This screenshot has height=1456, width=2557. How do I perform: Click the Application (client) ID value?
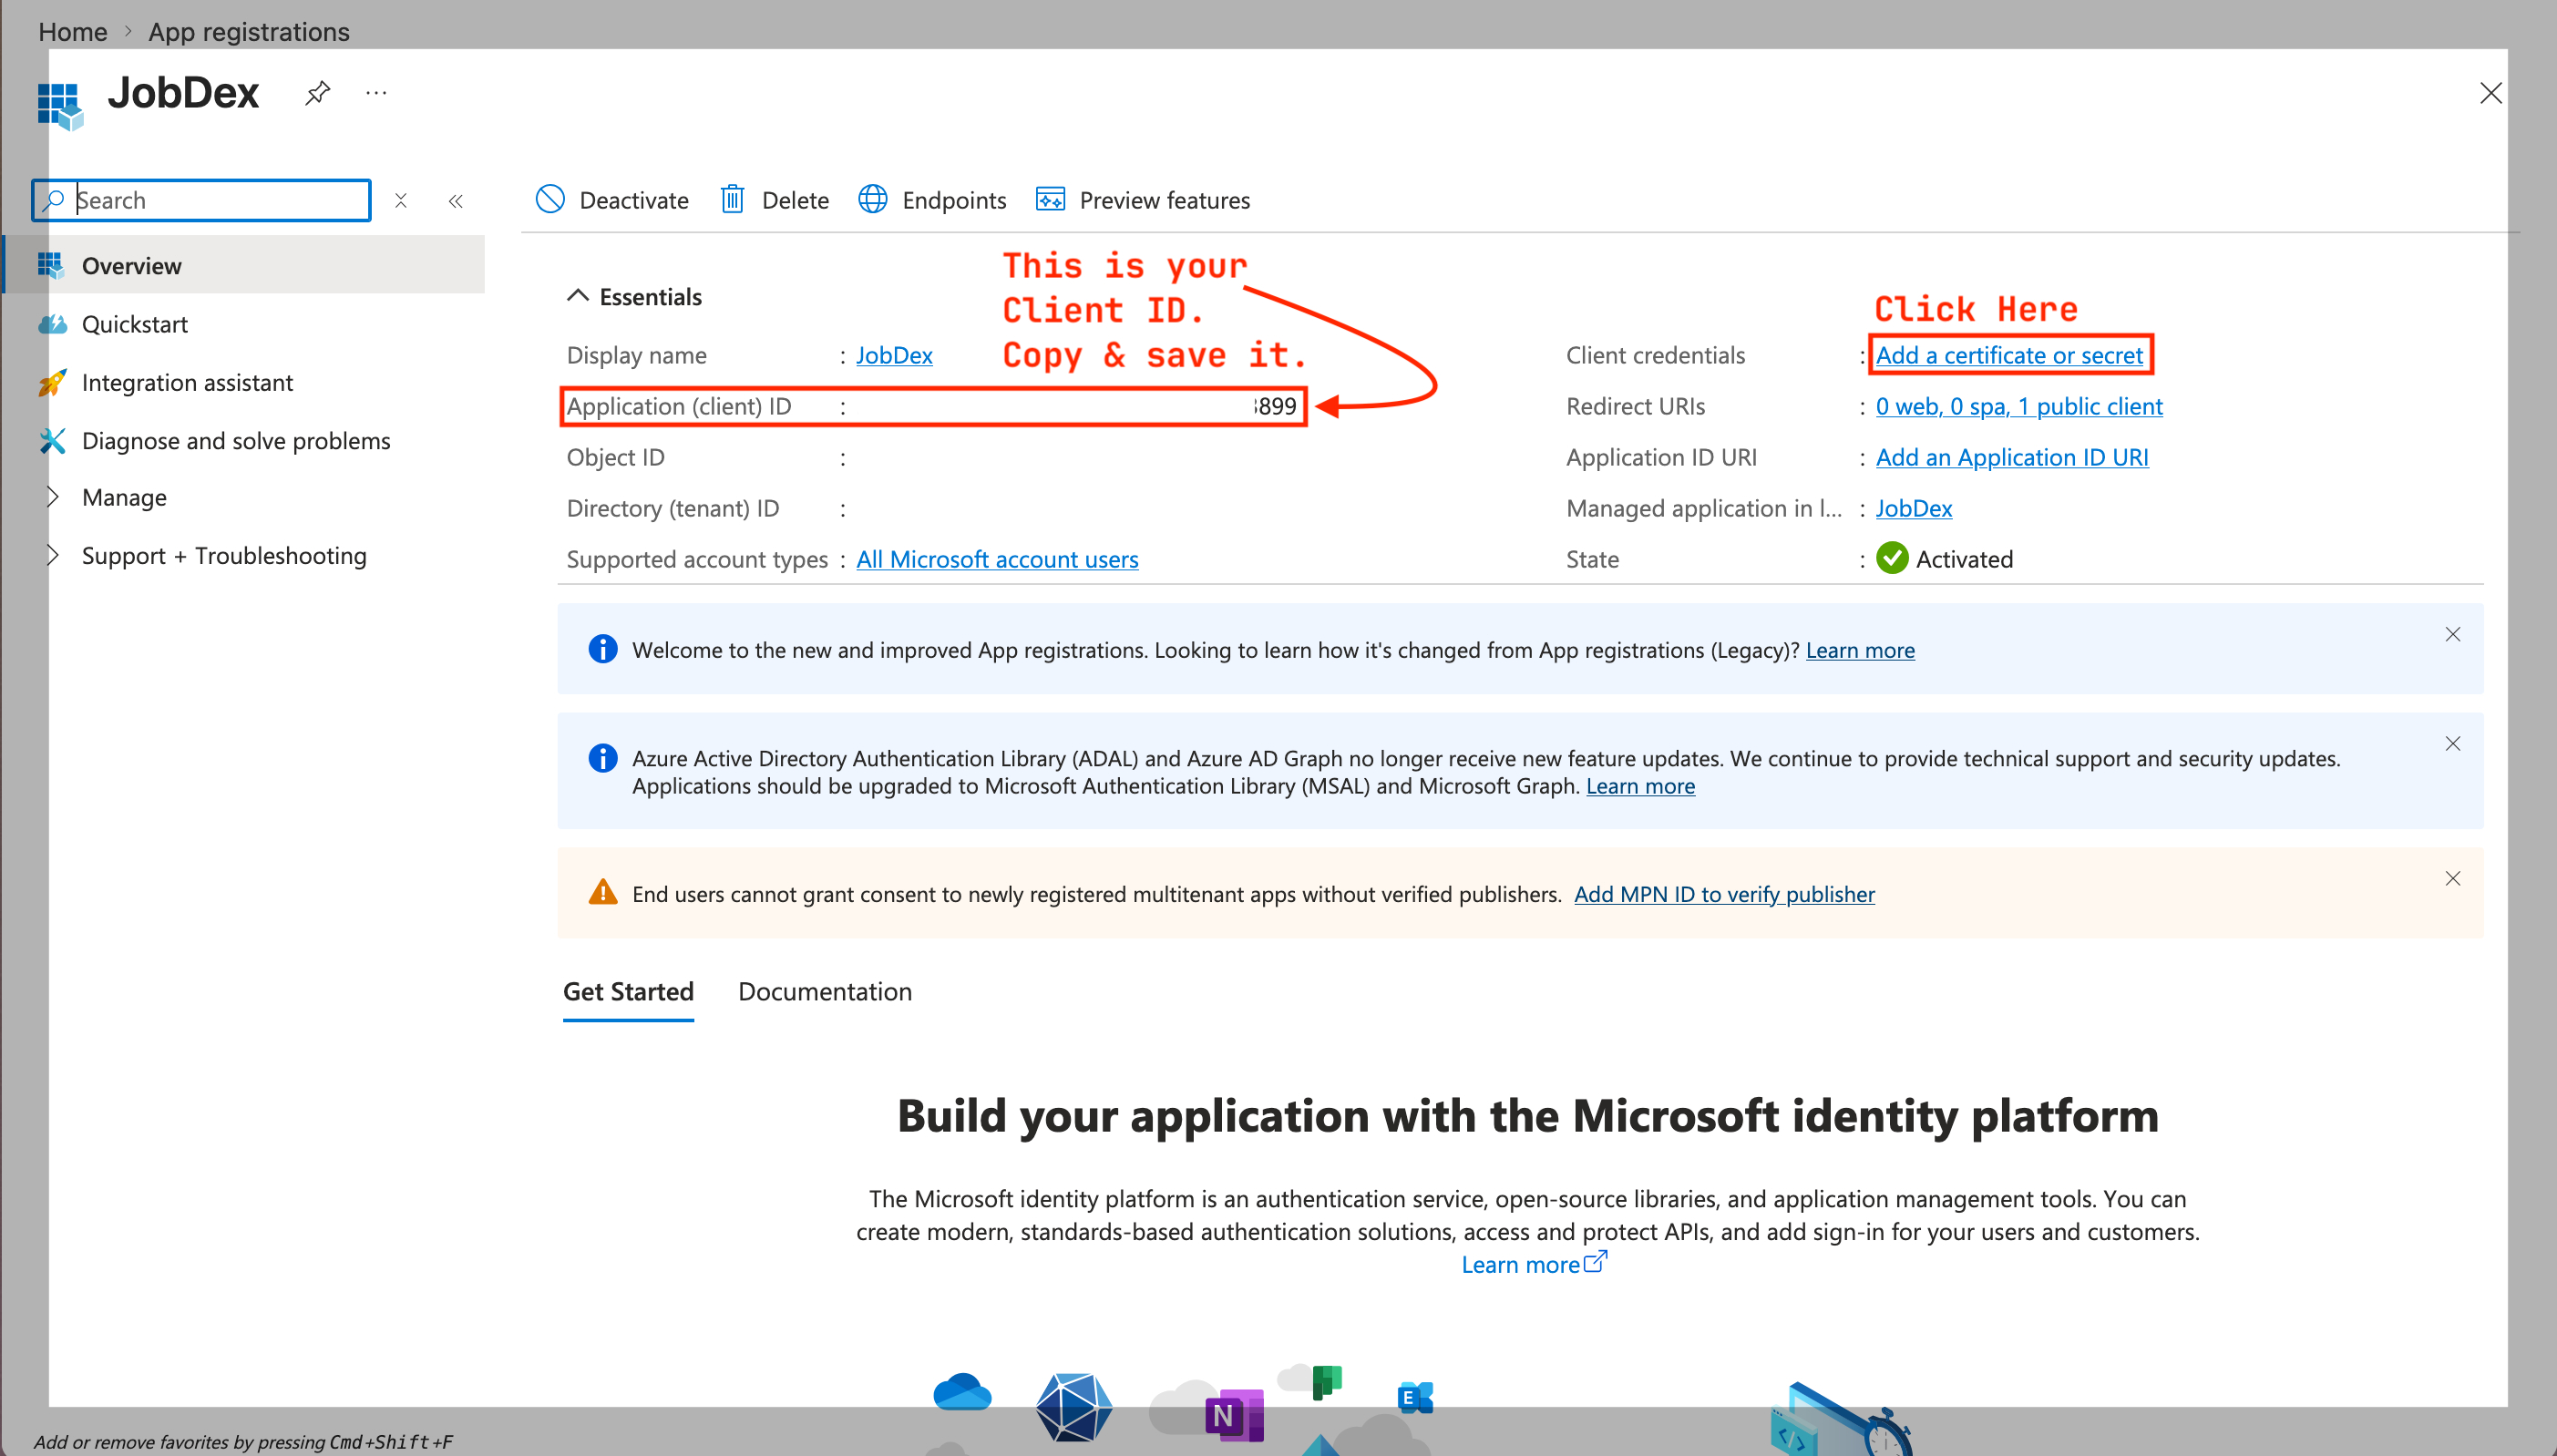[x=1275, y=406]
